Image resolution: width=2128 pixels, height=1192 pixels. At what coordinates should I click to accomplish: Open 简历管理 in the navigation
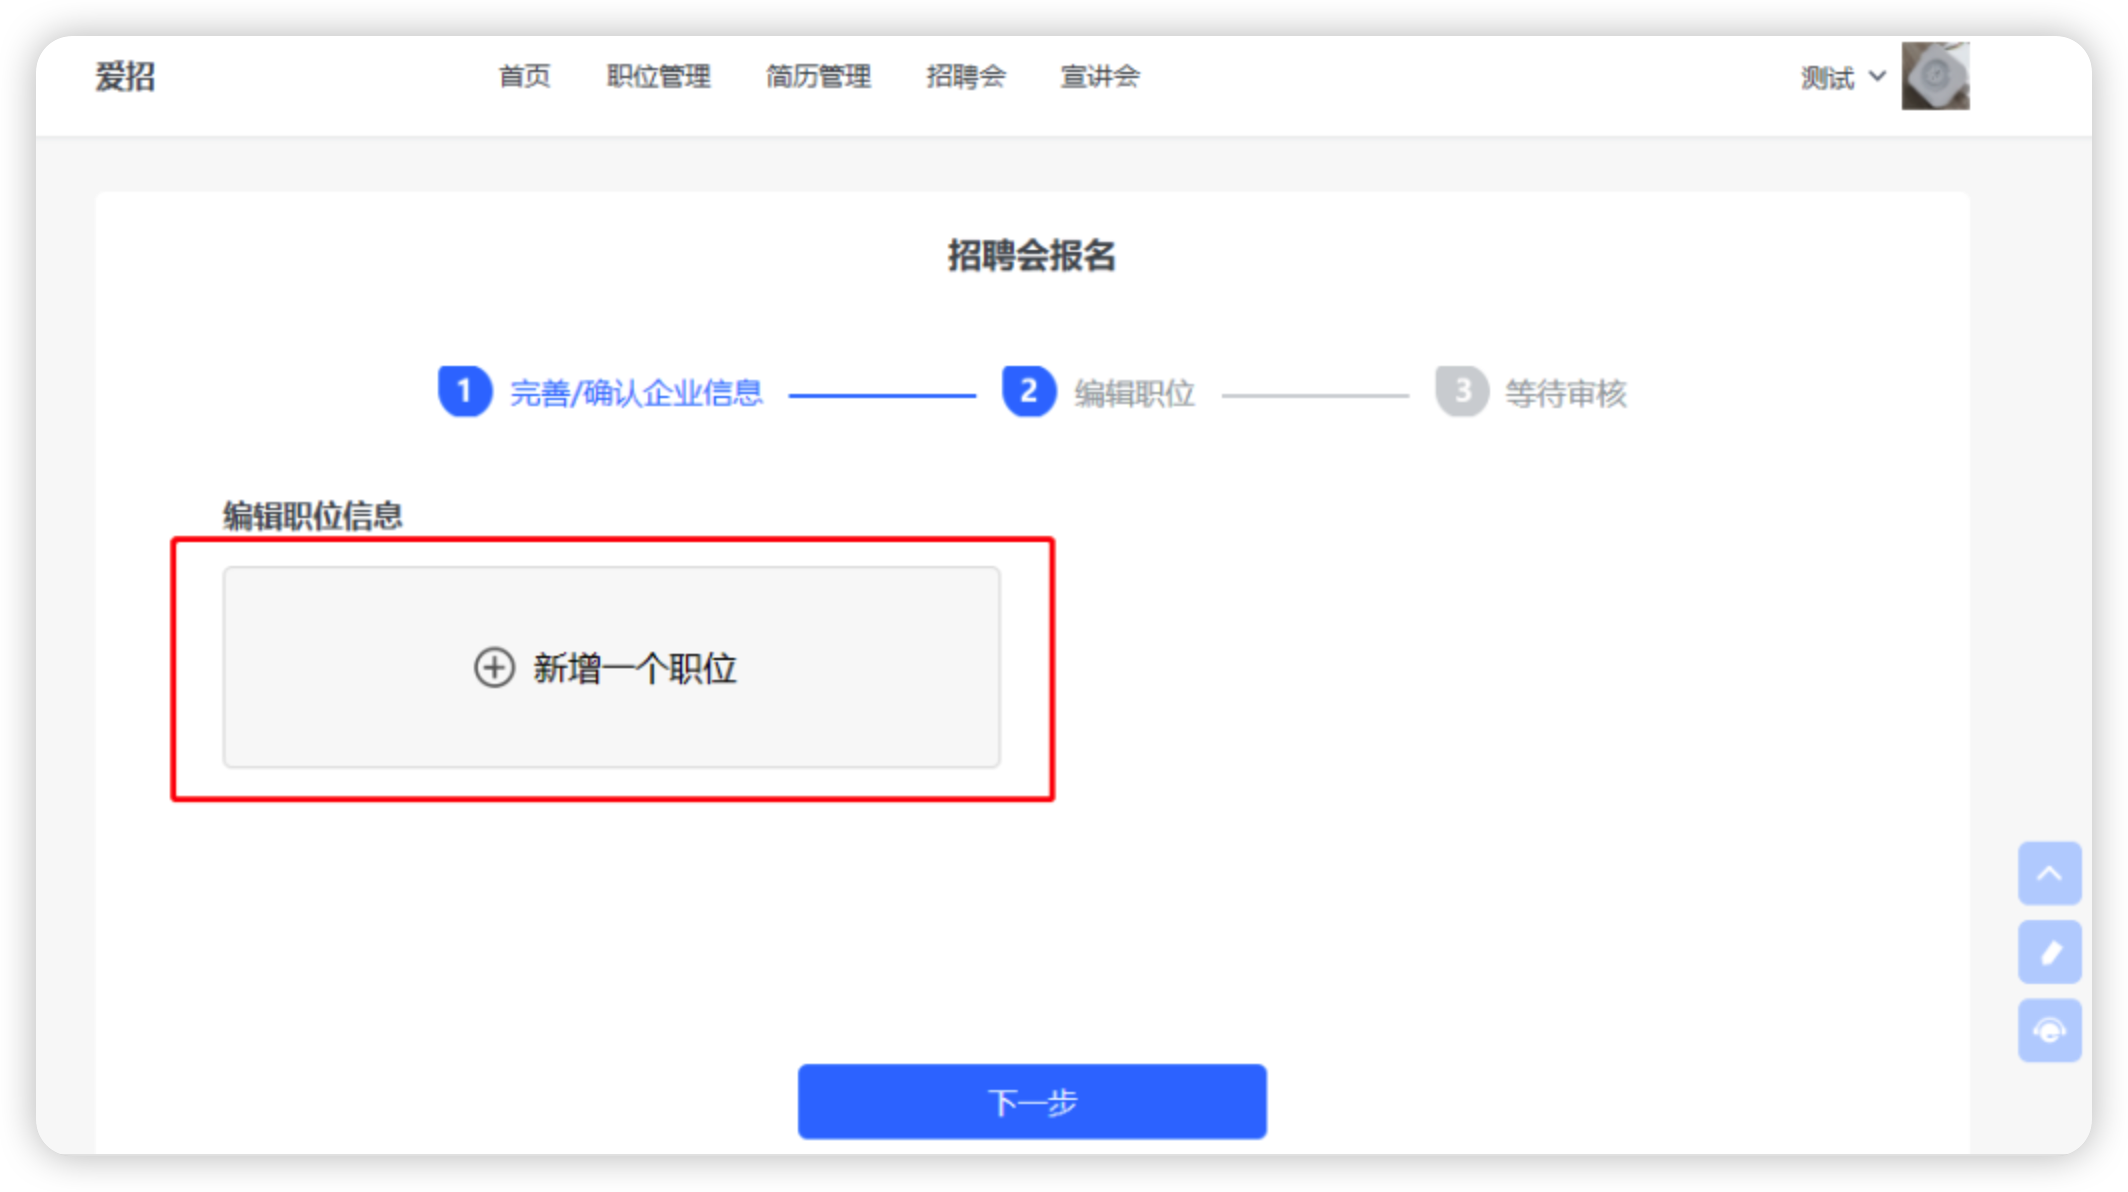(x=818, y=76)
